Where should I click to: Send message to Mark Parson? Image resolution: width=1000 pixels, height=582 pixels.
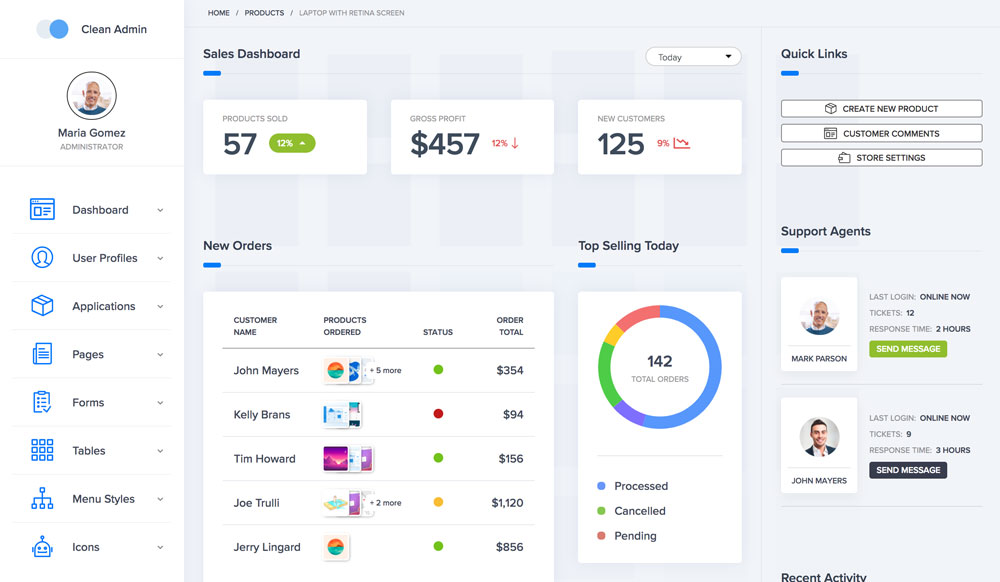(907, 349)
